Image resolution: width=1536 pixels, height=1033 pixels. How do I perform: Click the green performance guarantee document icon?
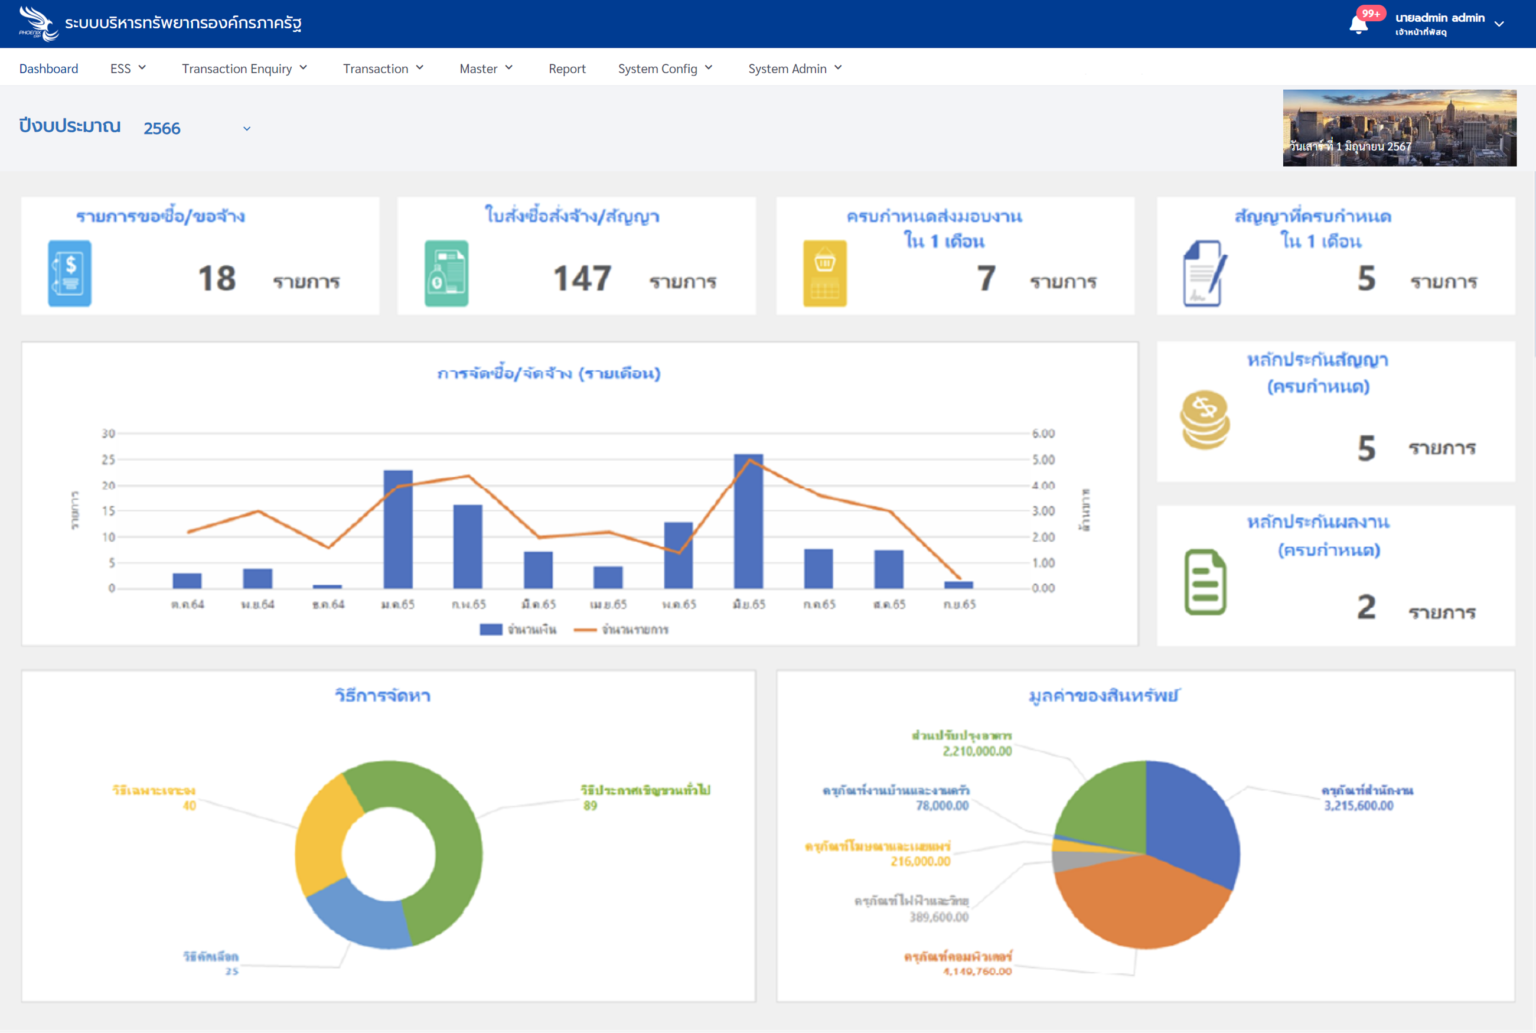point(1205,582)
